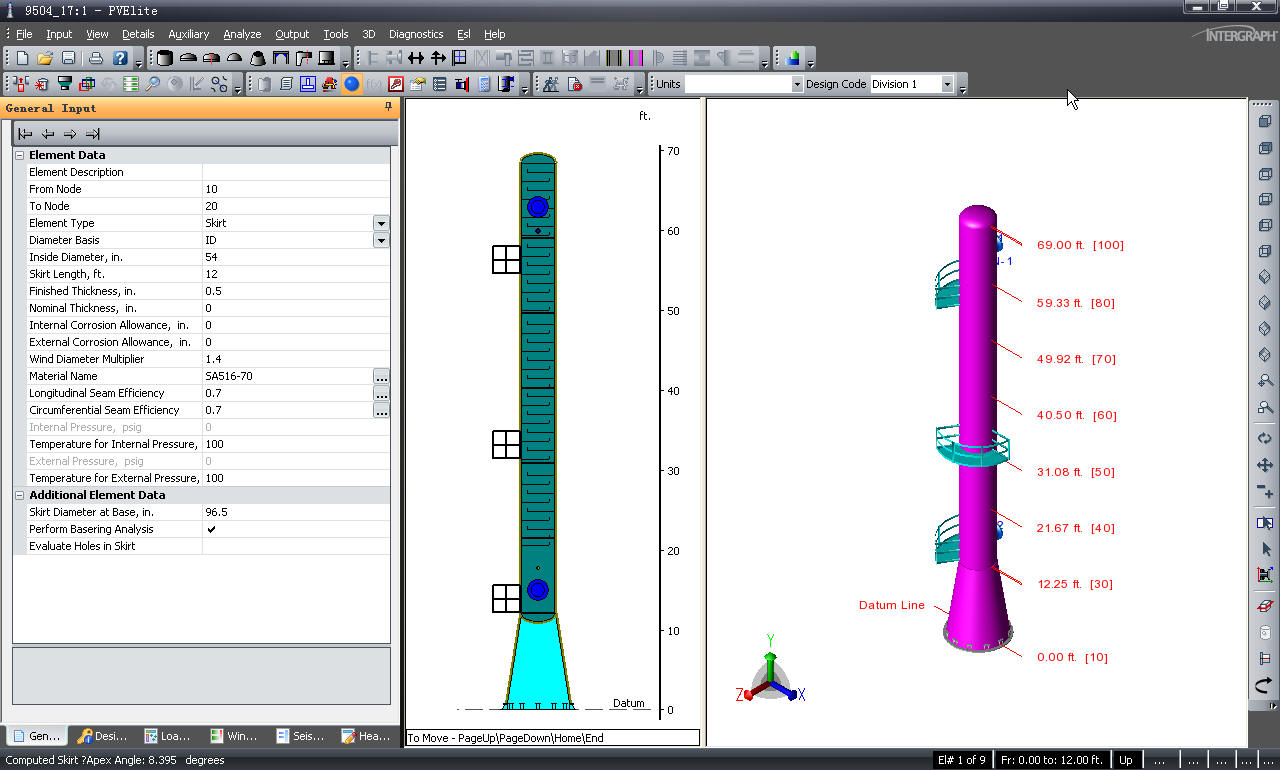This screenshot has height=770, width=1280.
Task: Open the Analyze menu
Action: (242, 34)
